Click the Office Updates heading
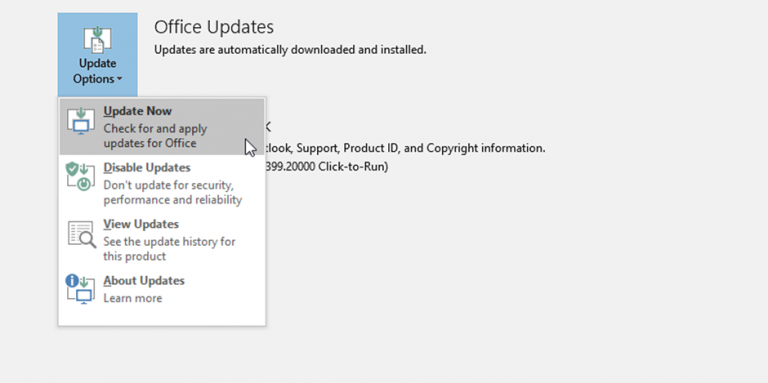Viewport: 768px width, 383px height. 214,27
